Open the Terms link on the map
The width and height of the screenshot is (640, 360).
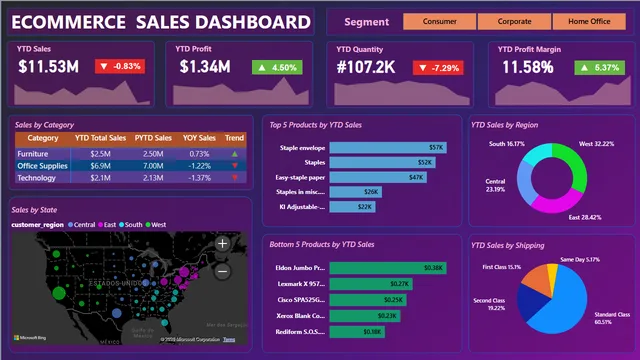click(229, 340)
